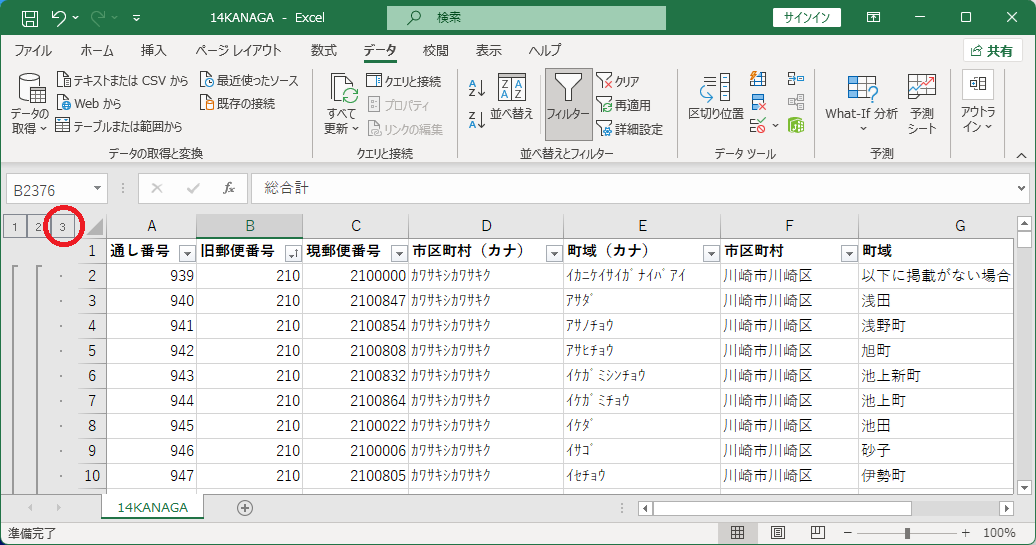
Task: Click the relationships icon
Action: pyautogui.click(x=796, y=102)
